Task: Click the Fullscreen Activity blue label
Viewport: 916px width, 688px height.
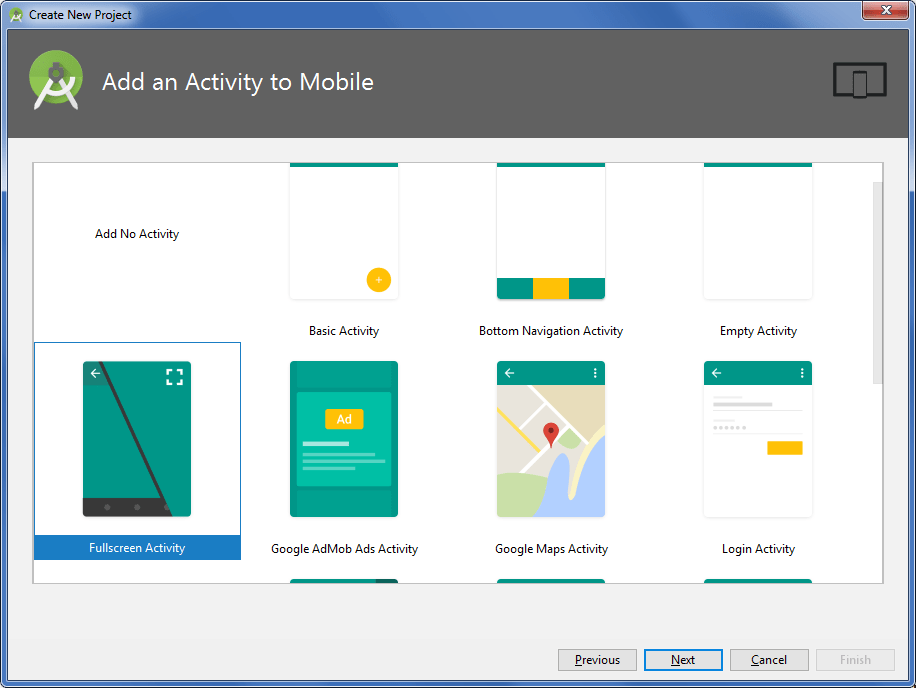Action: pos(137,547)
